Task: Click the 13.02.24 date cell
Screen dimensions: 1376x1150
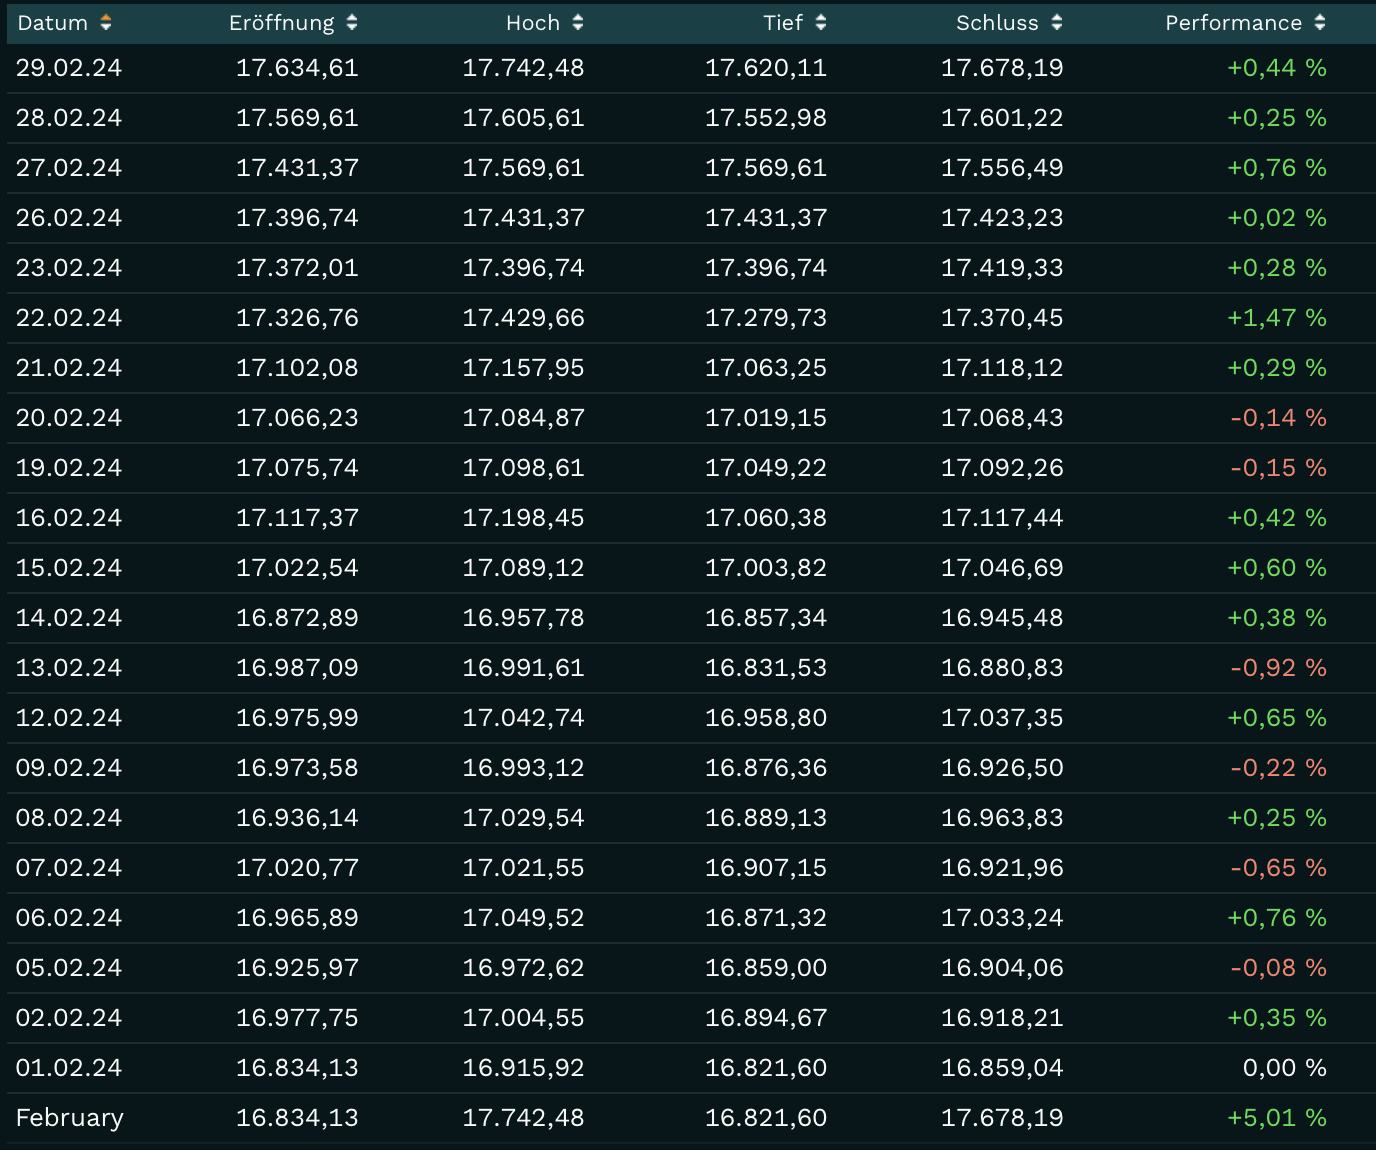Action: [x=69, y=668]
